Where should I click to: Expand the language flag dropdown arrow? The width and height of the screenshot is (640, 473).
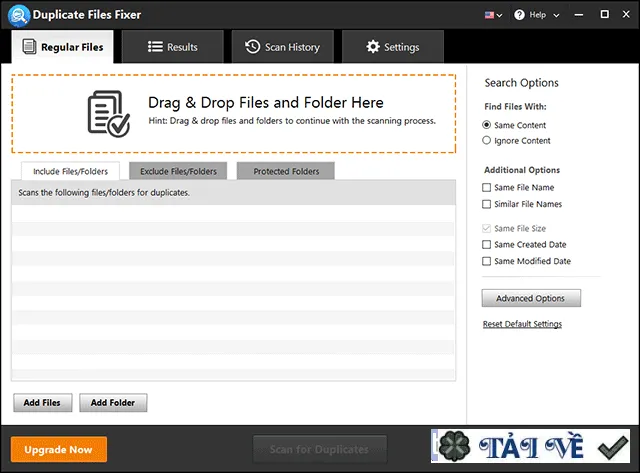[x=499, y=16]
